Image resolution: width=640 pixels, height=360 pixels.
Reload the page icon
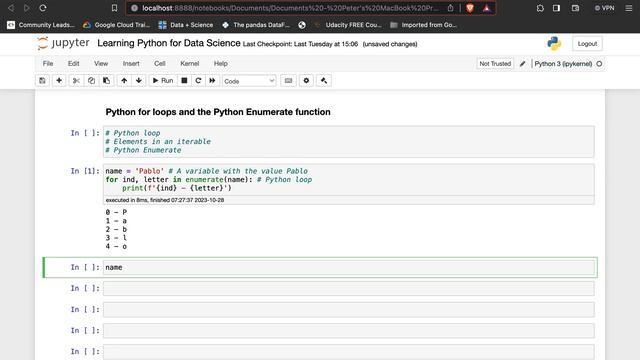point(43,8)
